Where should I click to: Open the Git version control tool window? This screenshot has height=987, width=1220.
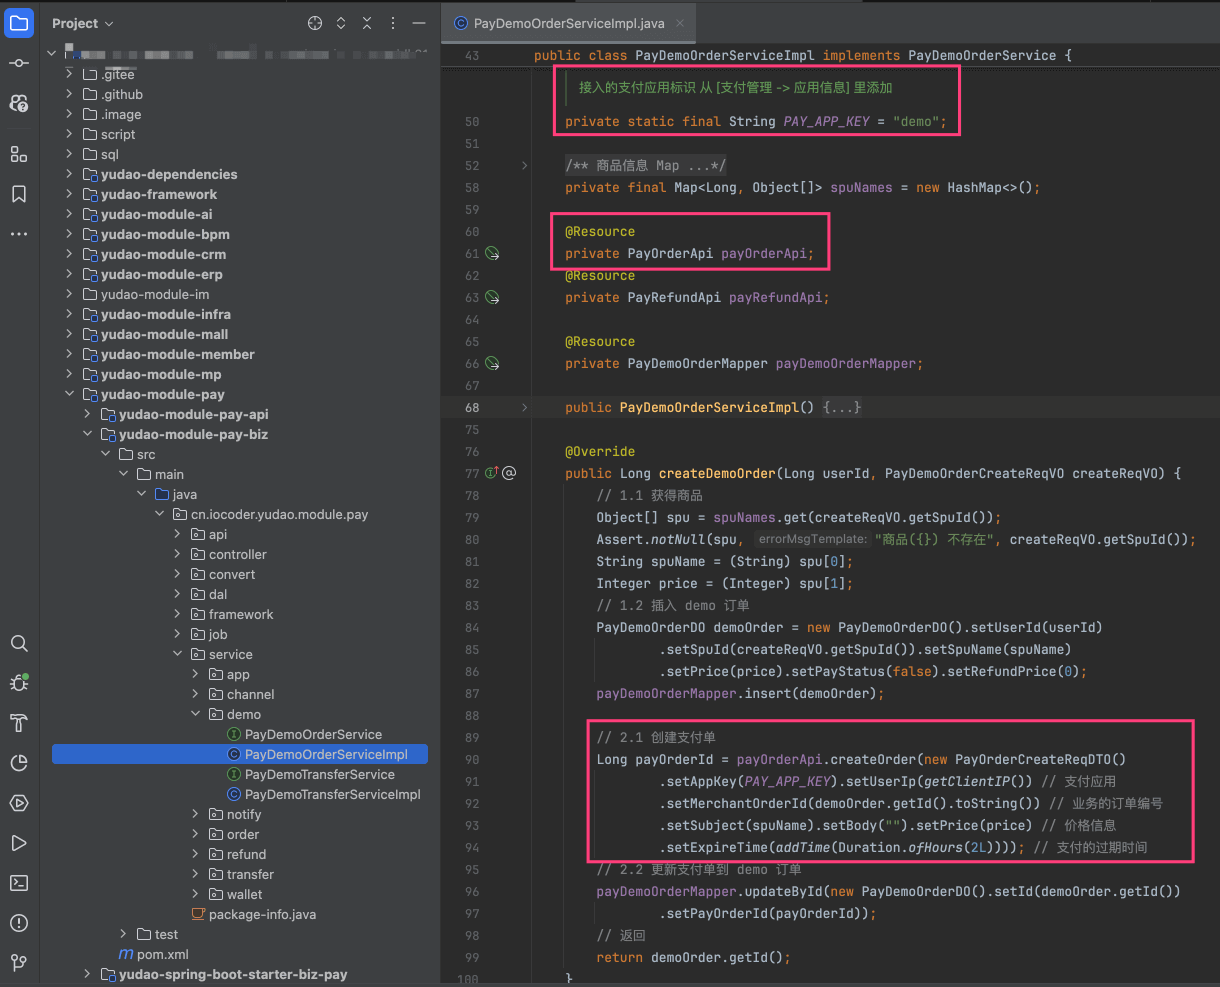18,963
